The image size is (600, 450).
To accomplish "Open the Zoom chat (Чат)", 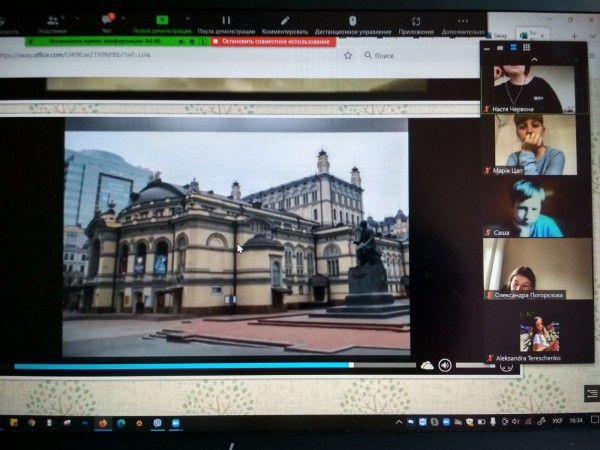I will tap(107, 24).
